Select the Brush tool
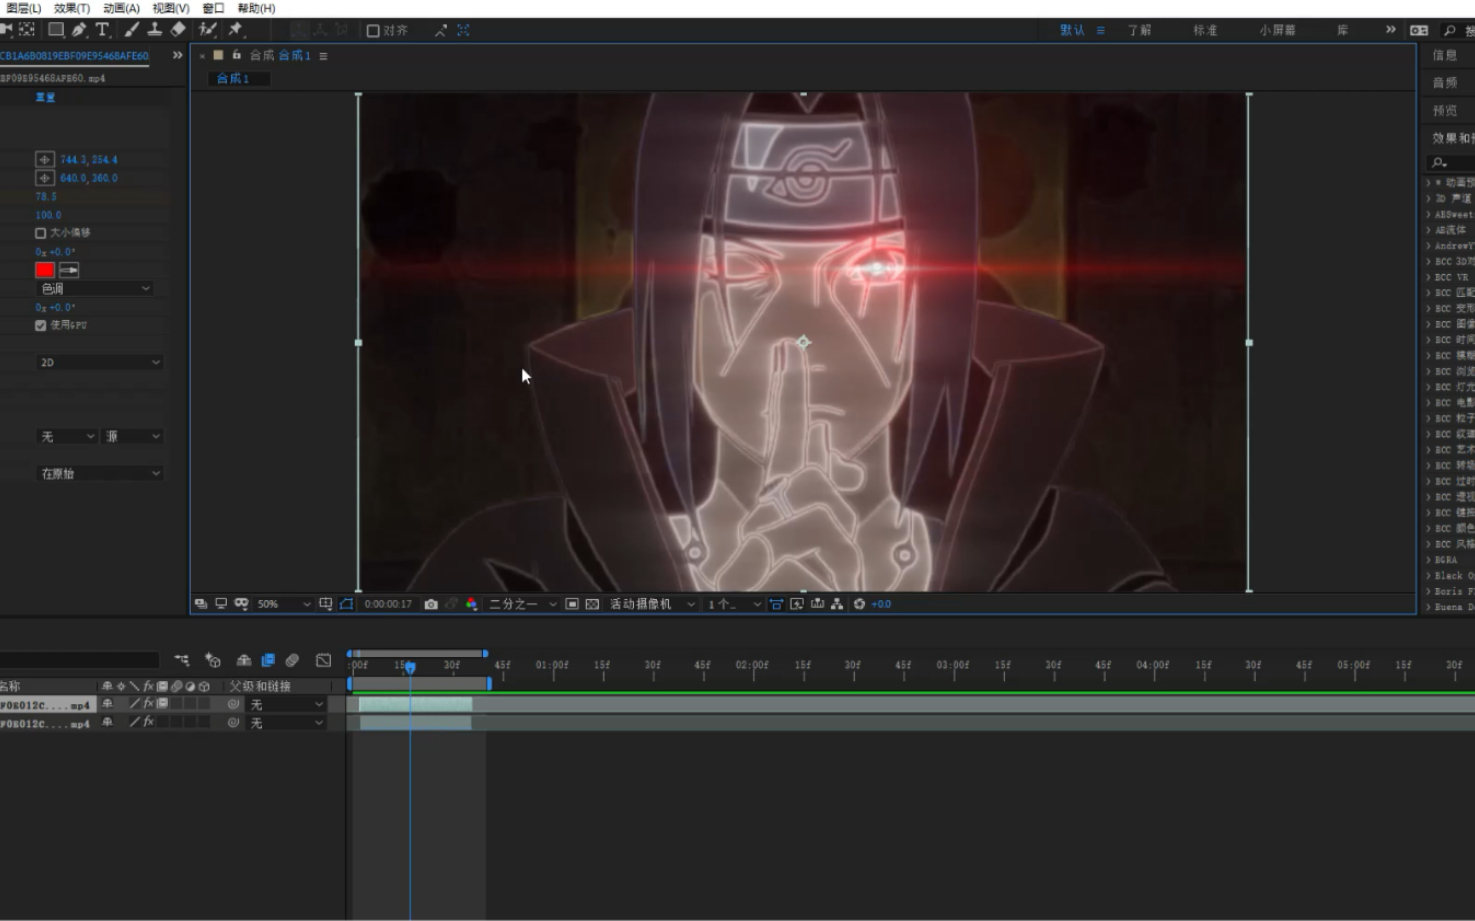Viewport: 1475px width, 921px height. [x=132, y=30]
